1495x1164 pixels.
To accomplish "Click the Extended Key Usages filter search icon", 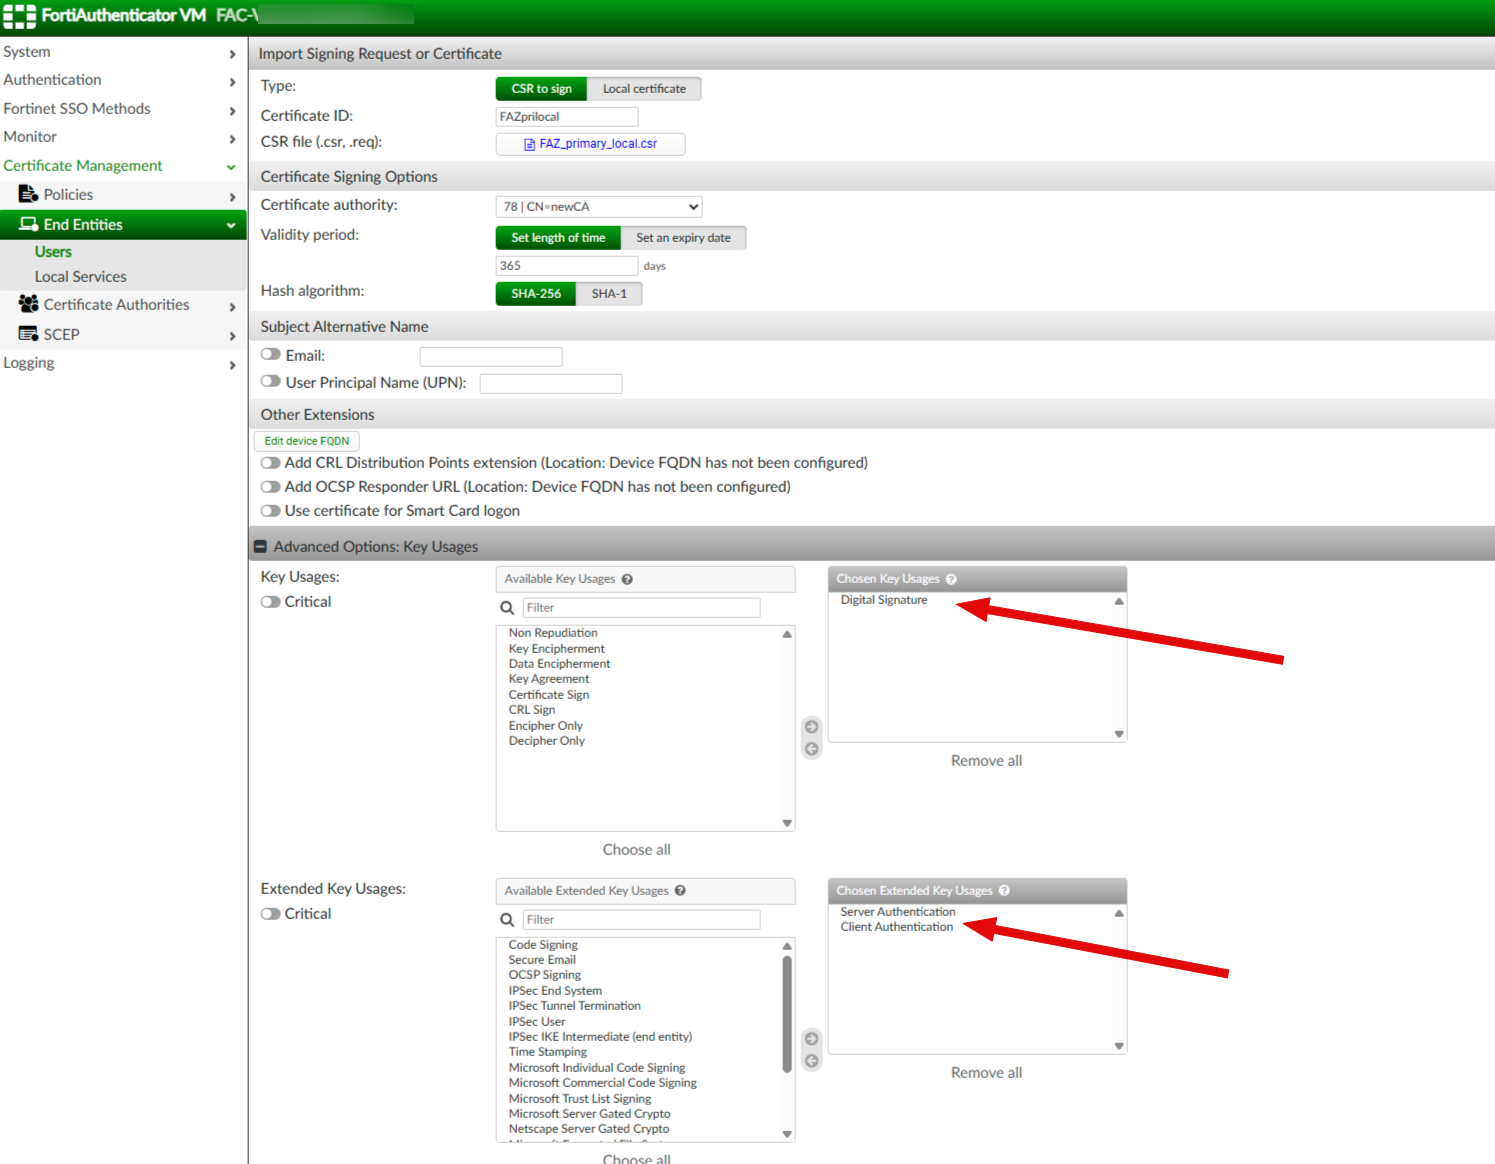I will point(507,920).
